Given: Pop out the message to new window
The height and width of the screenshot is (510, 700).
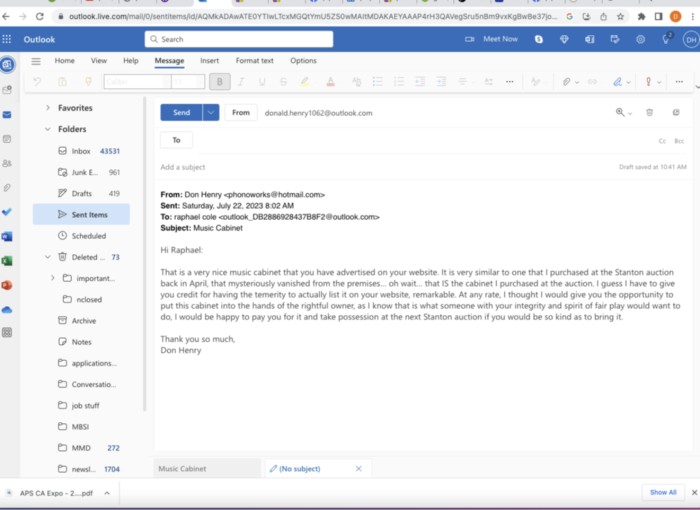Looking at the screenshot, I should point(676,113).
